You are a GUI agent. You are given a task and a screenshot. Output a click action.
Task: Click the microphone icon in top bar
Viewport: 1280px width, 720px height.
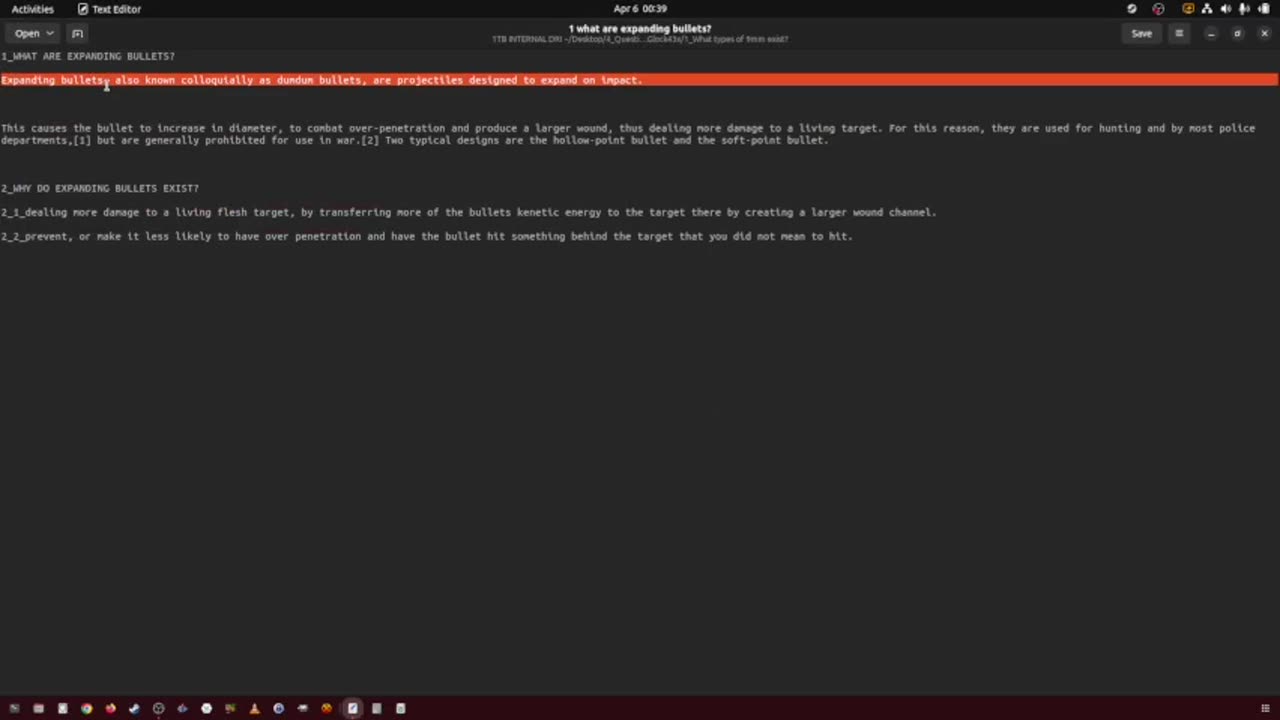1245,9
